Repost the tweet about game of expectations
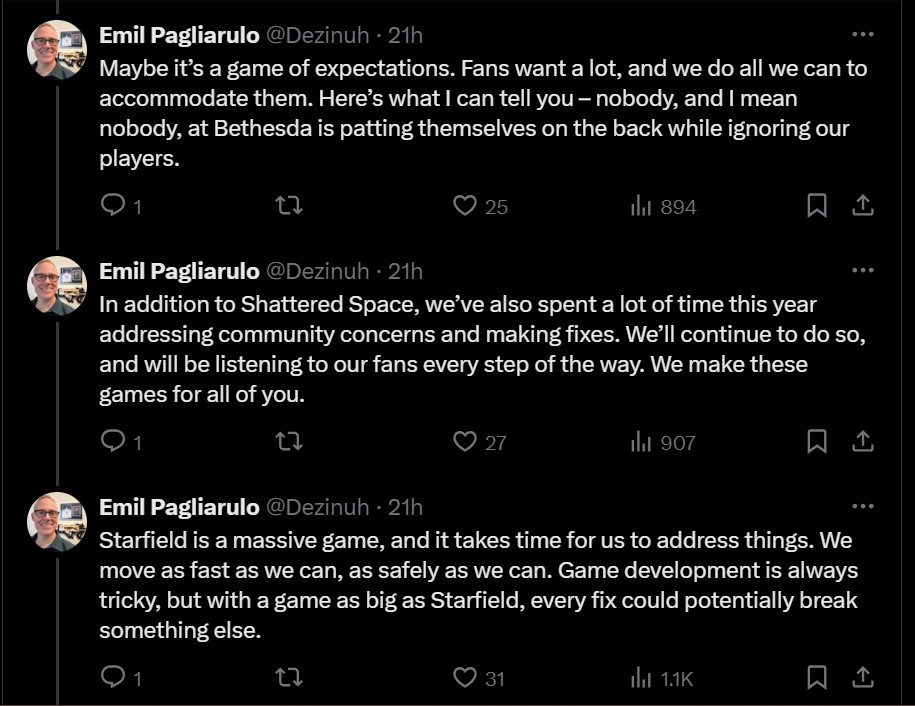This screenshot has width=915, height=706. pos(289,205)
